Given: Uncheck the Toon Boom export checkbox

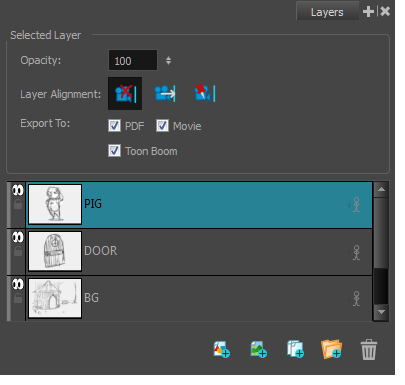Looking at the screenshot, I should [114, 151].
